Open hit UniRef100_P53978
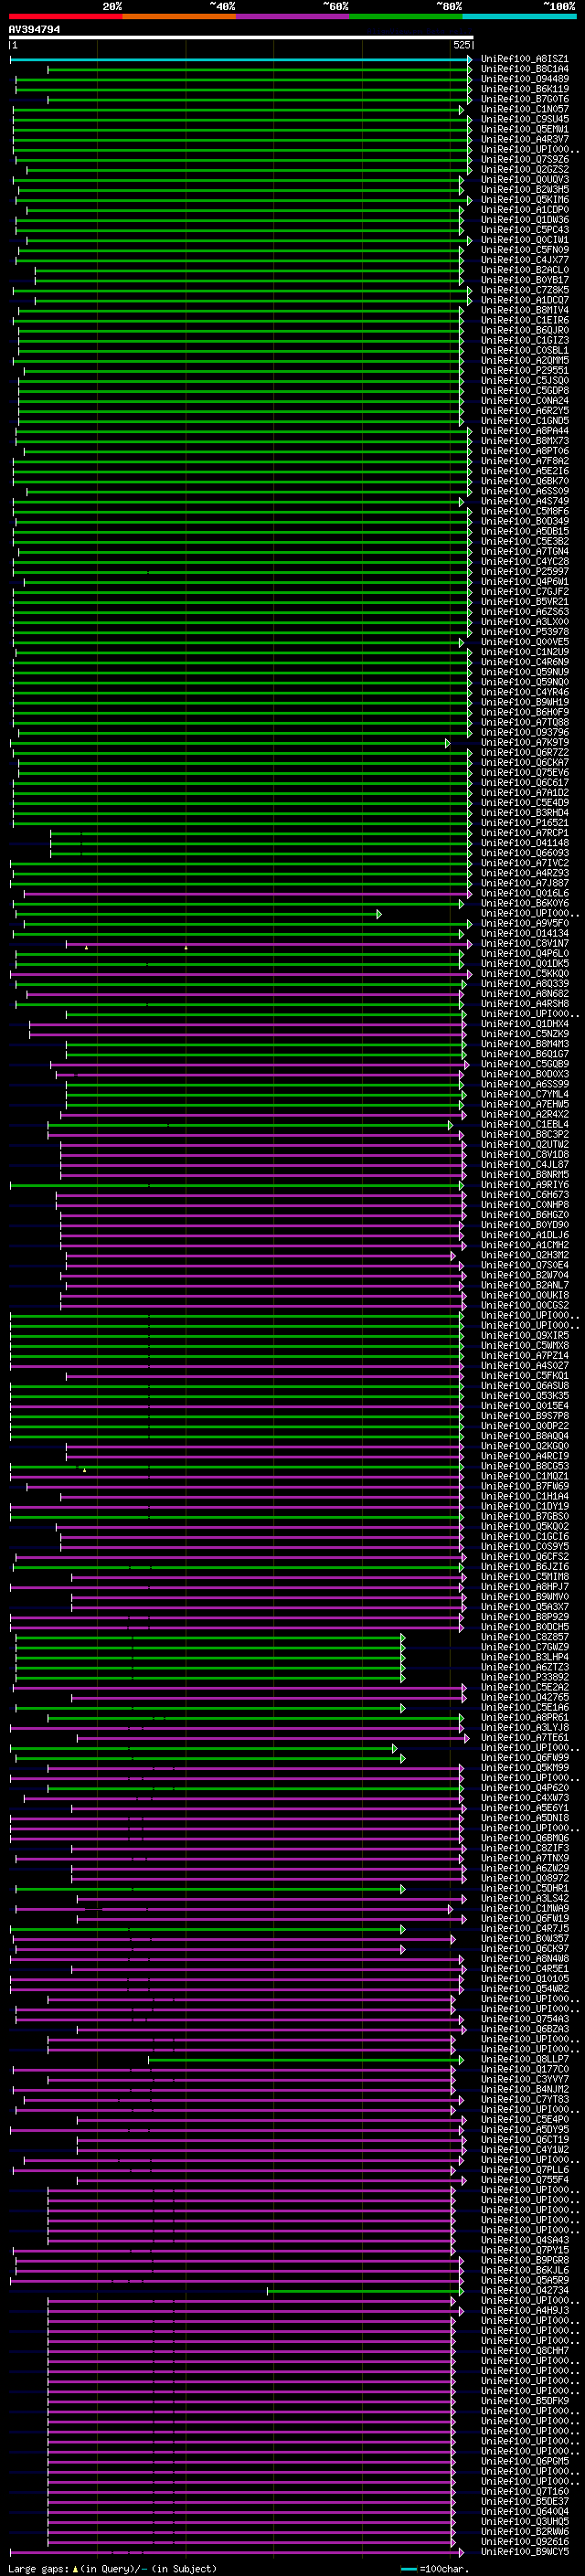 coord(525,632)
